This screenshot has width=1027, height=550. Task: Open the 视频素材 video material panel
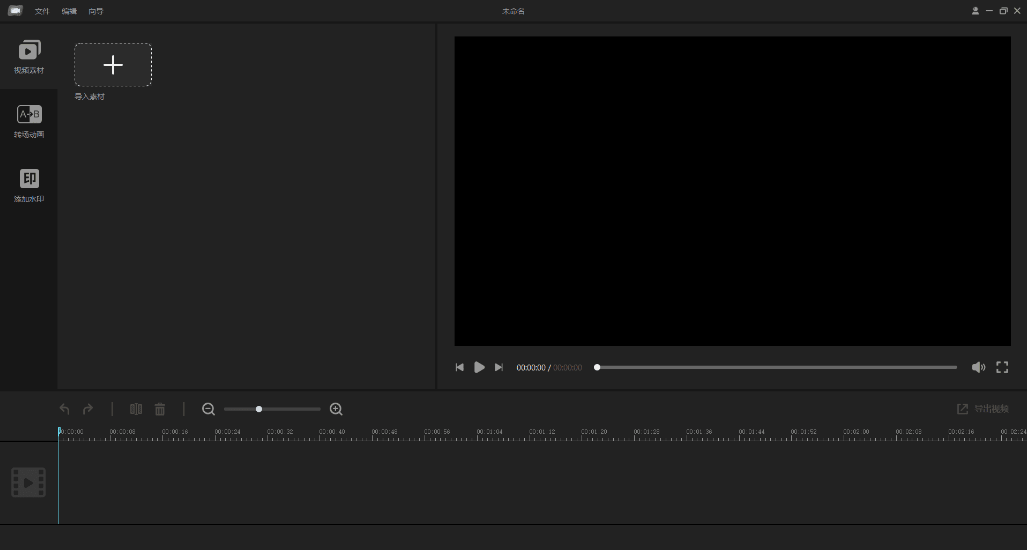coord(29,56)
